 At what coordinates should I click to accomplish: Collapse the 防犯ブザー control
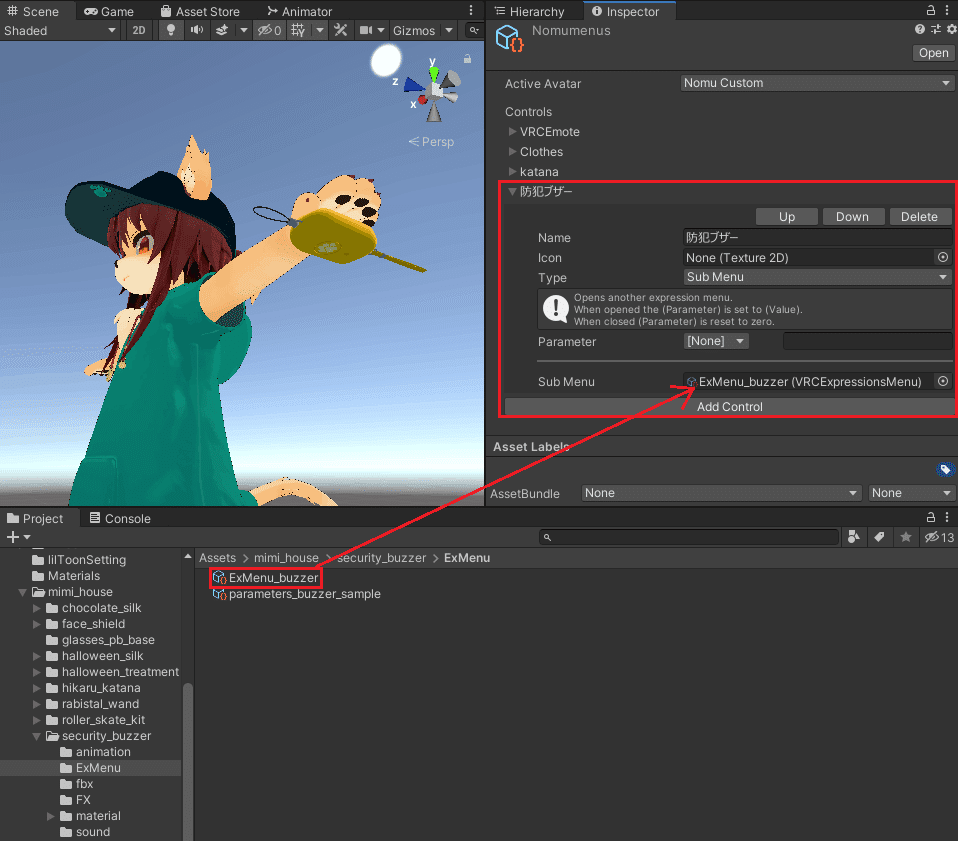(513, 192)
